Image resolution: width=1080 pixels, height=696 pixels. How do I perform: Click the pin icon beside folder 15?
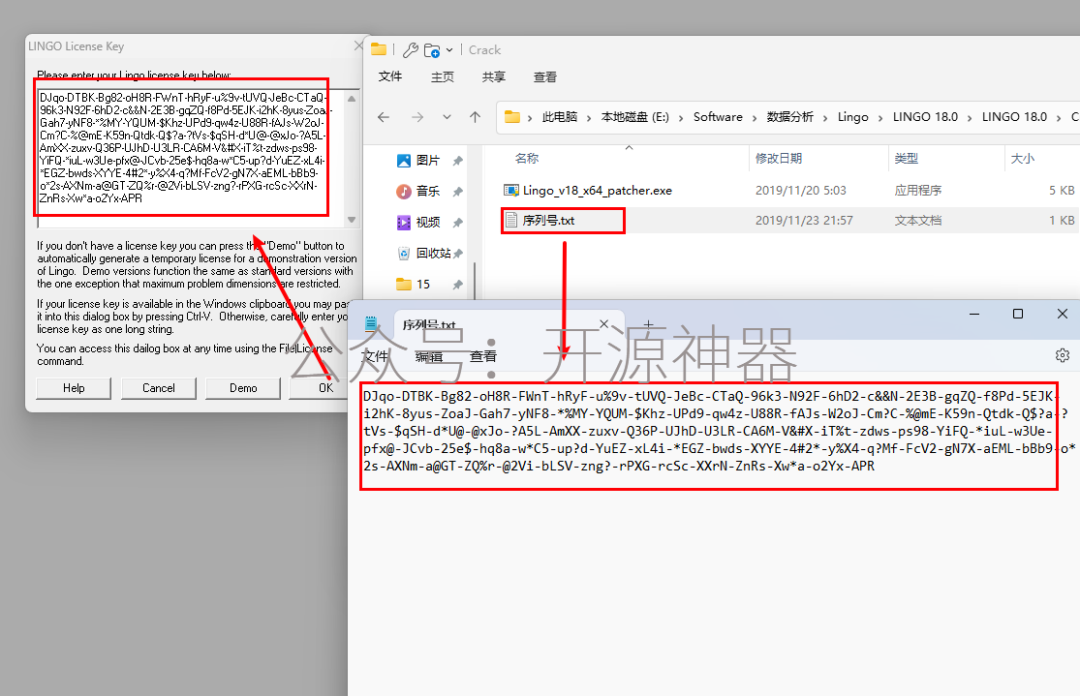[457, 285]
